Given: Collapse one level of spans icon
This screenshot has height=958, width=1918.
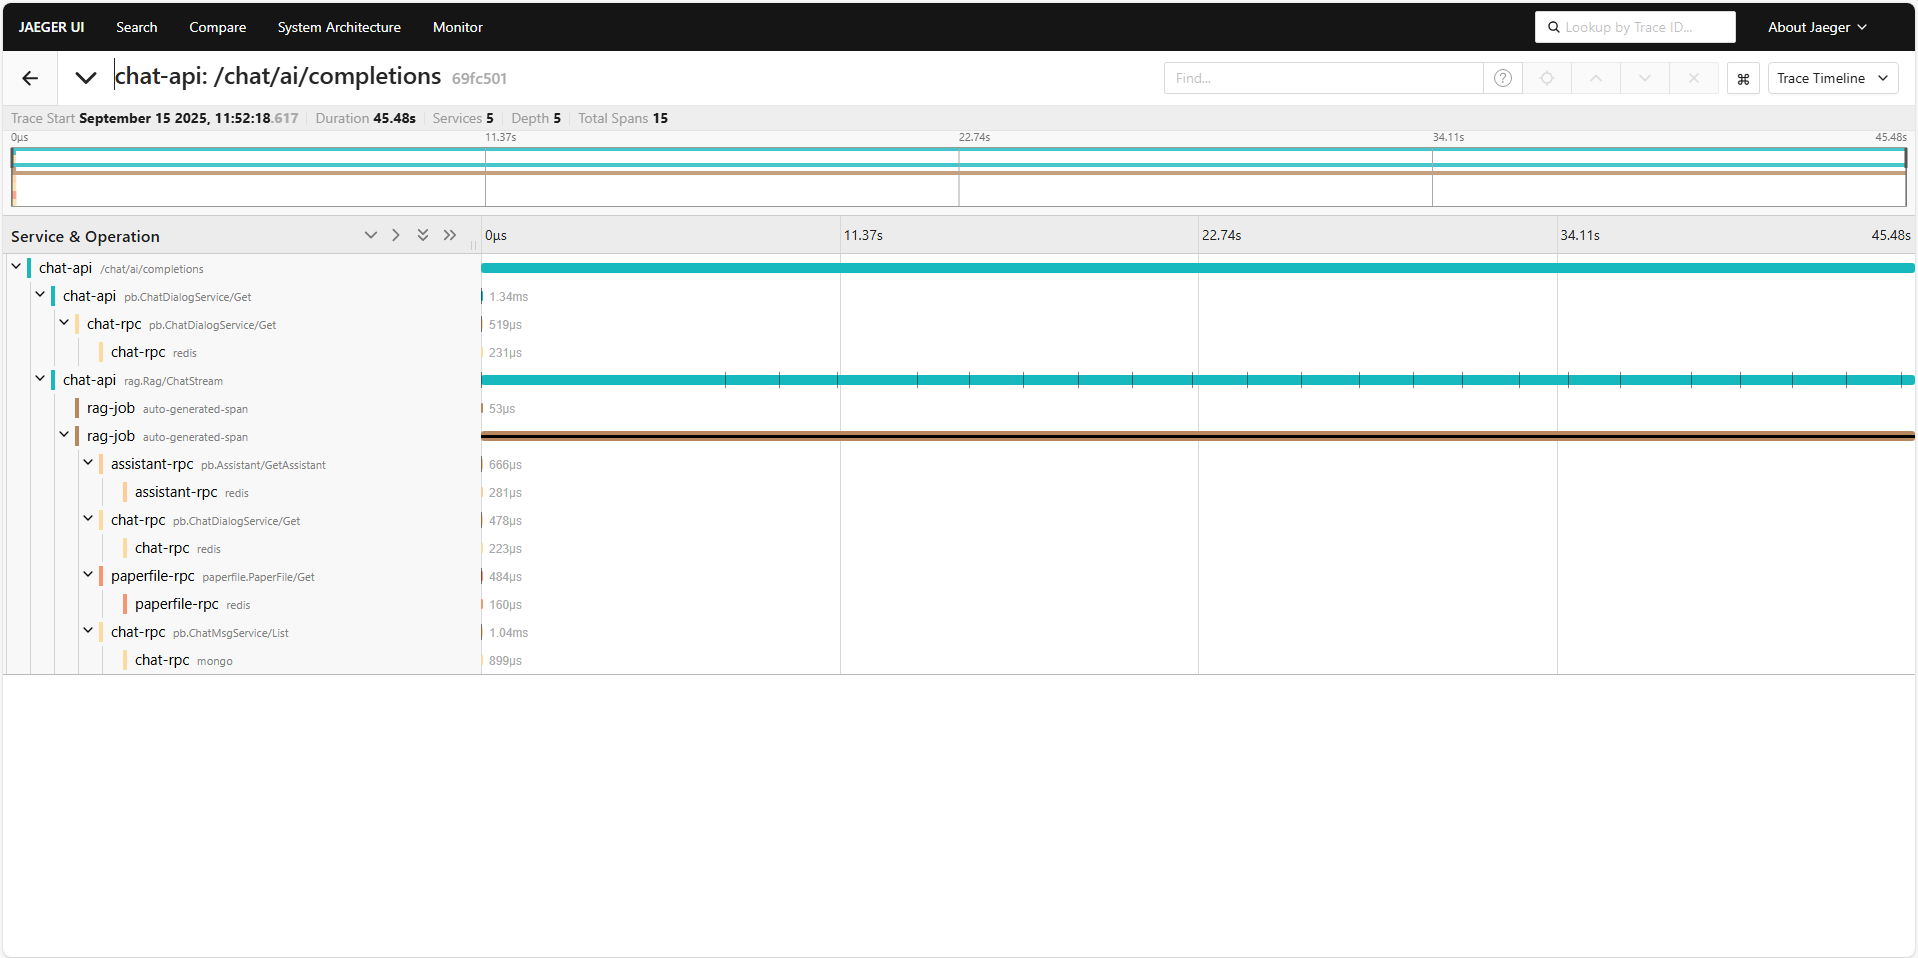Looking at the screenshot, I should (x=396, y=235).
